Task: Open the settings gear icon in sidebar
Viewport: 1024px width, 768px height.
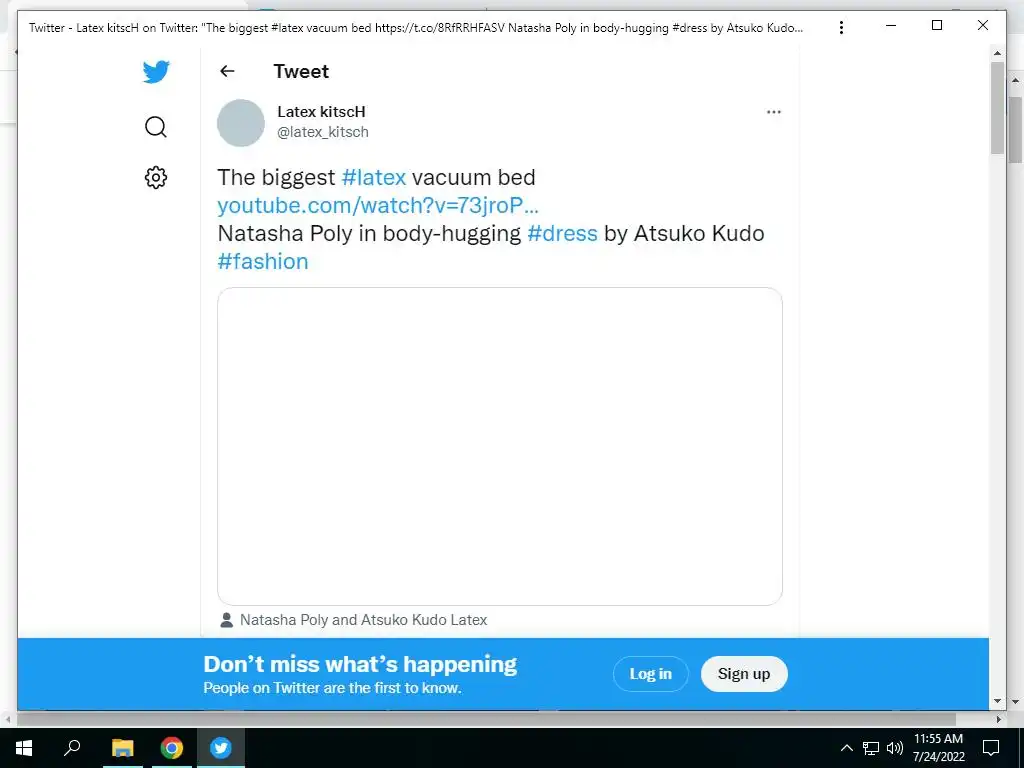Action: 156,178
